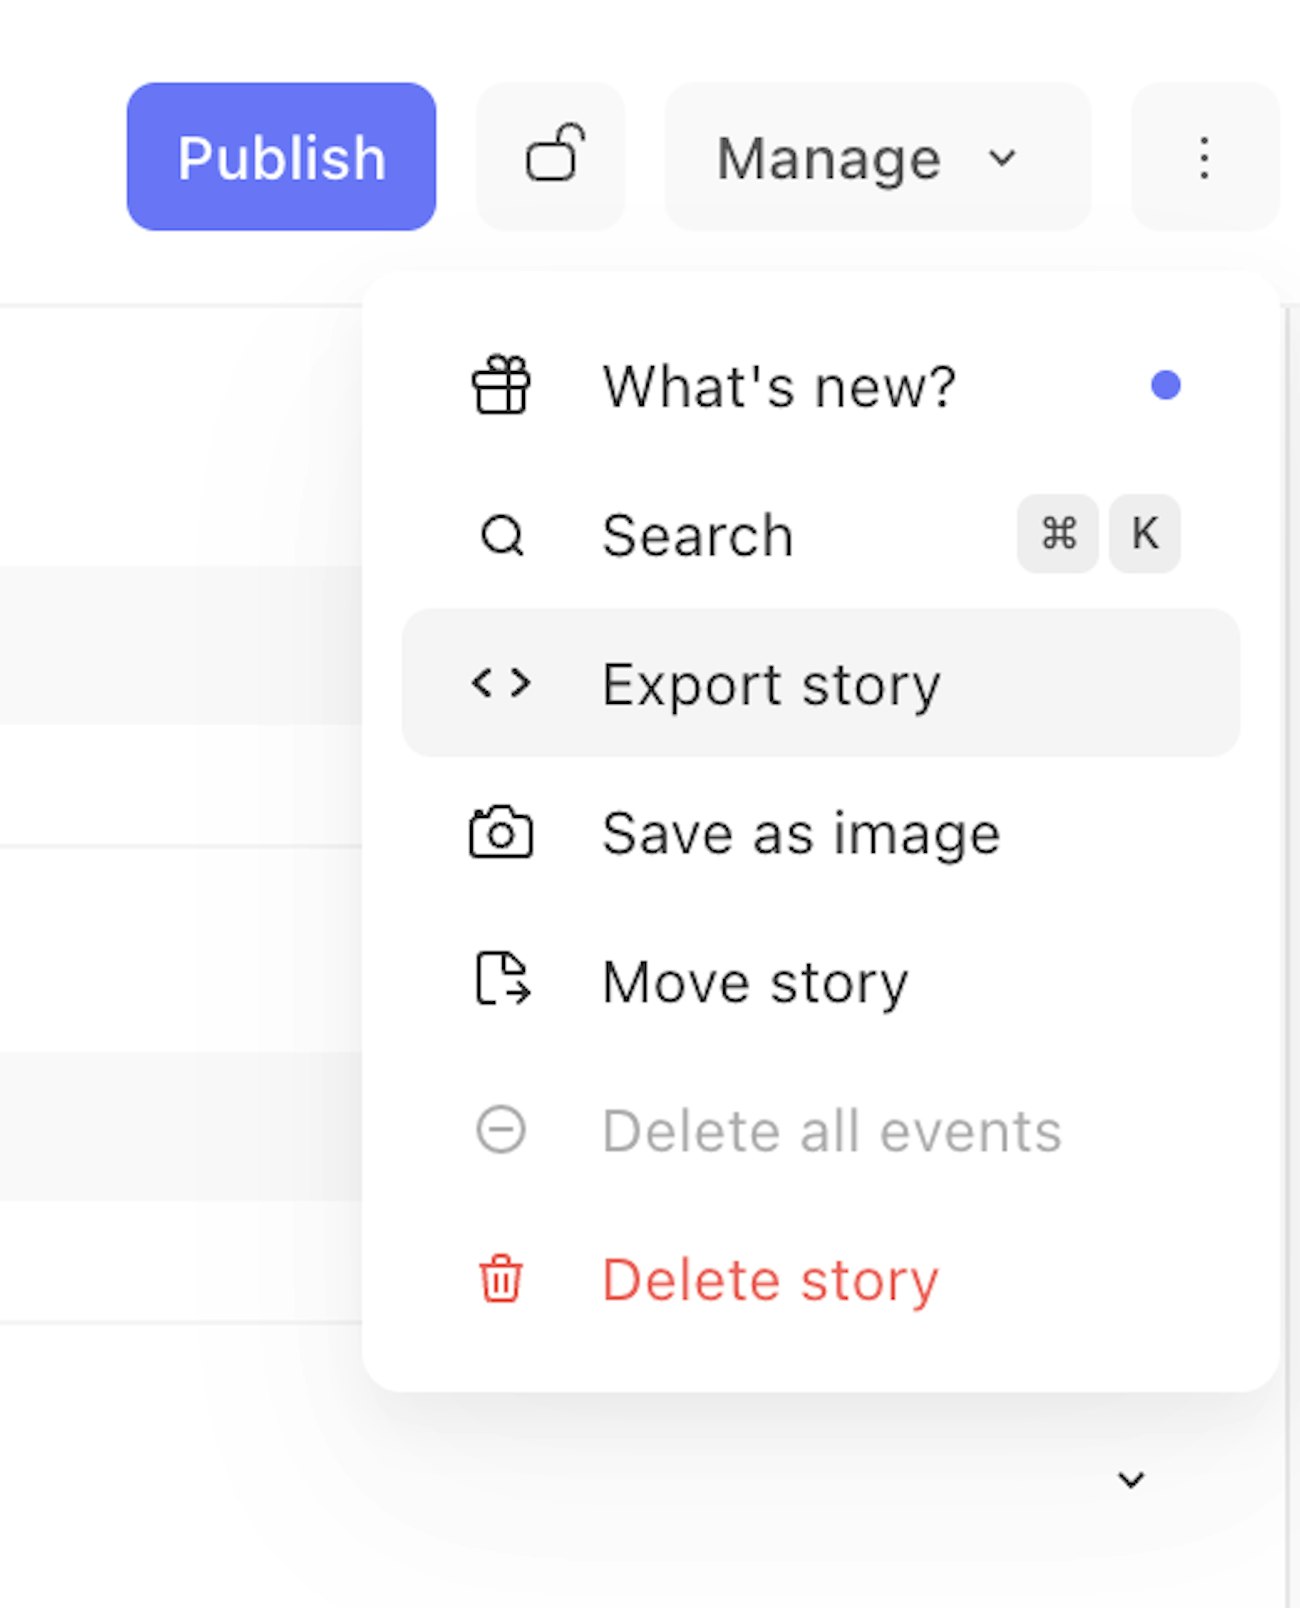The width and height of the screenshot is (1300, 1608).
Task: Open the What's new? menu item
Action: click(779, 386)
